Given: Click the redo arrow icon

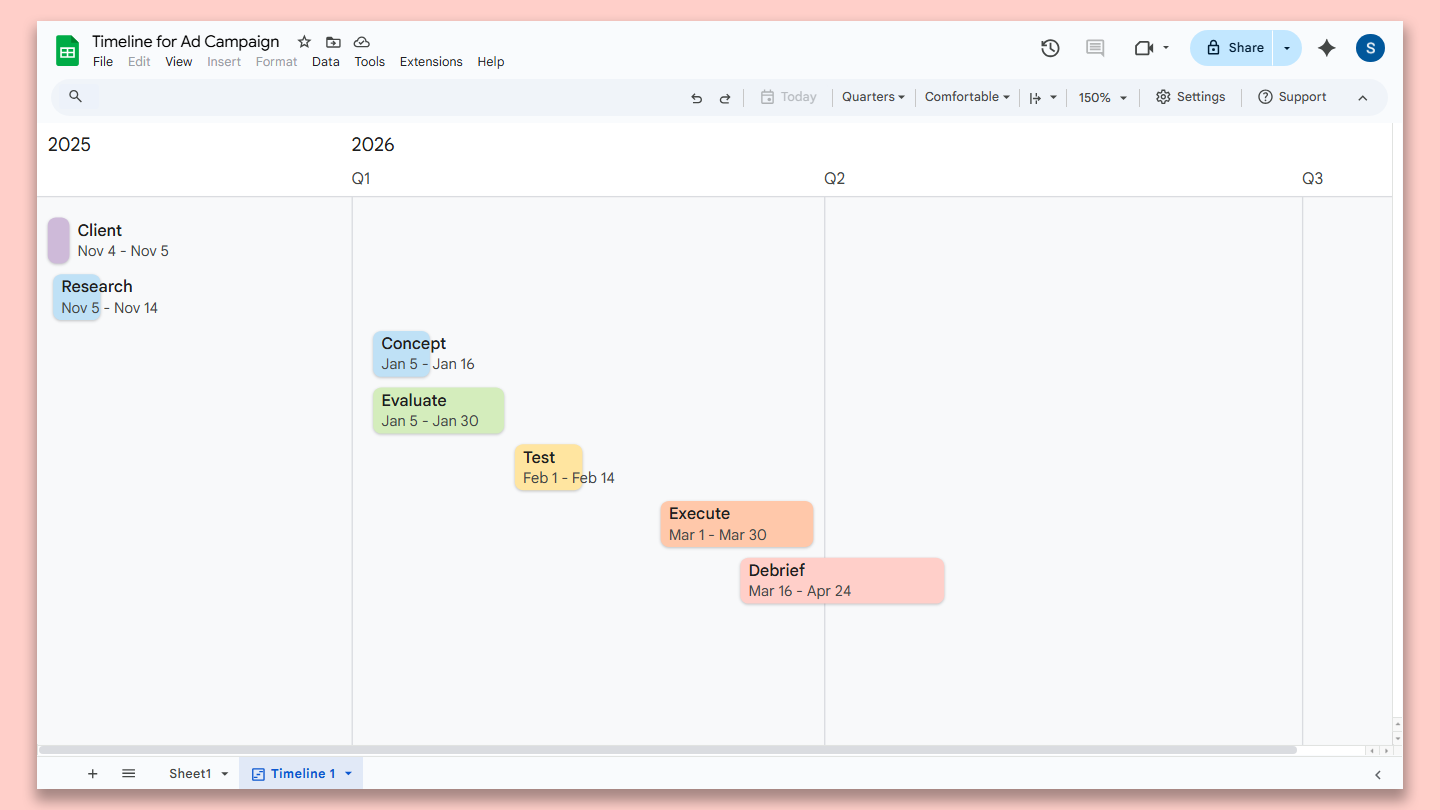Looking at the screenshot, I should (x=725, y=98).
